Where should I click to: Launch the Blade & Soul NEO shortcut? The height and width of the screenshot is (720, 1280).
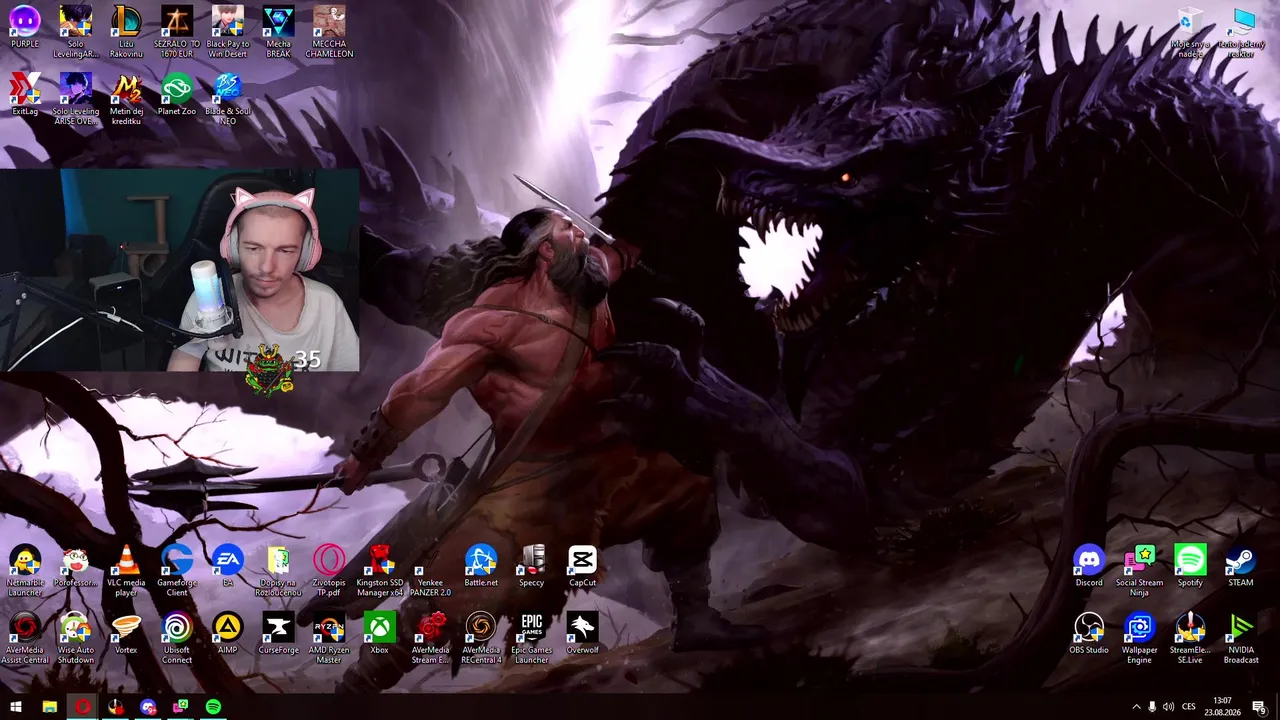[x=227, y=98]
